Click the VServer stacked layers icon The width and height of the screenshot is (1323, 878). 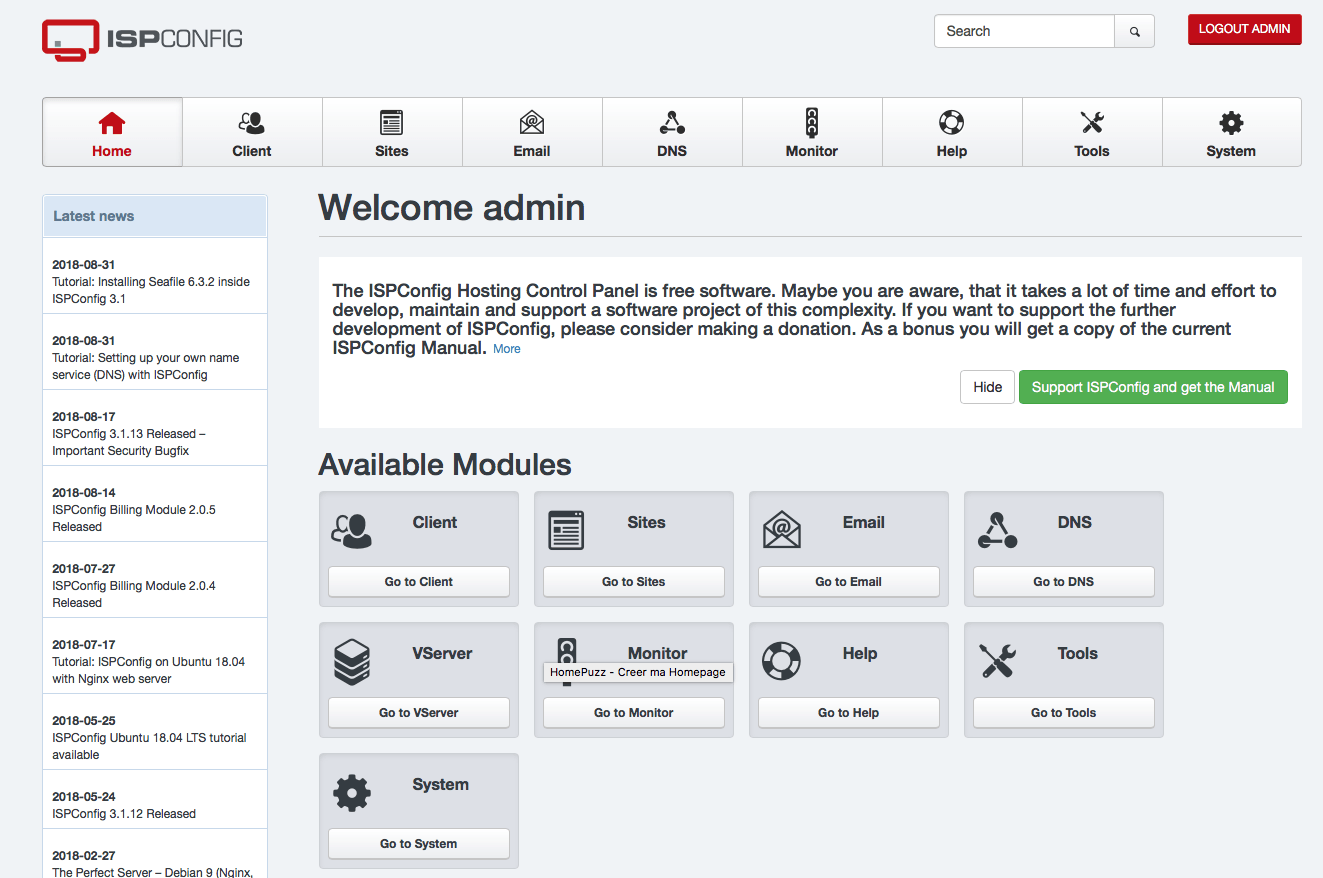[352, 661]
